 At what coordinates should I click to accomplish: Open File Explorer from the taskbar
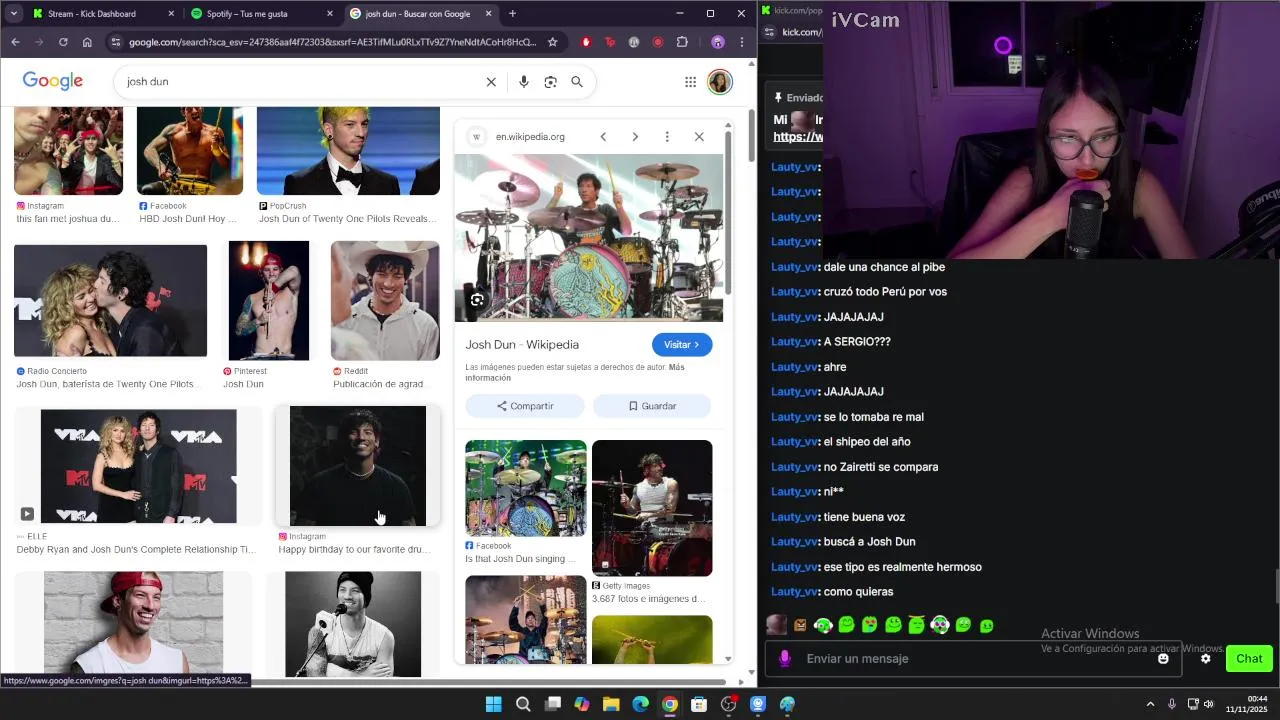click(611, 704)
